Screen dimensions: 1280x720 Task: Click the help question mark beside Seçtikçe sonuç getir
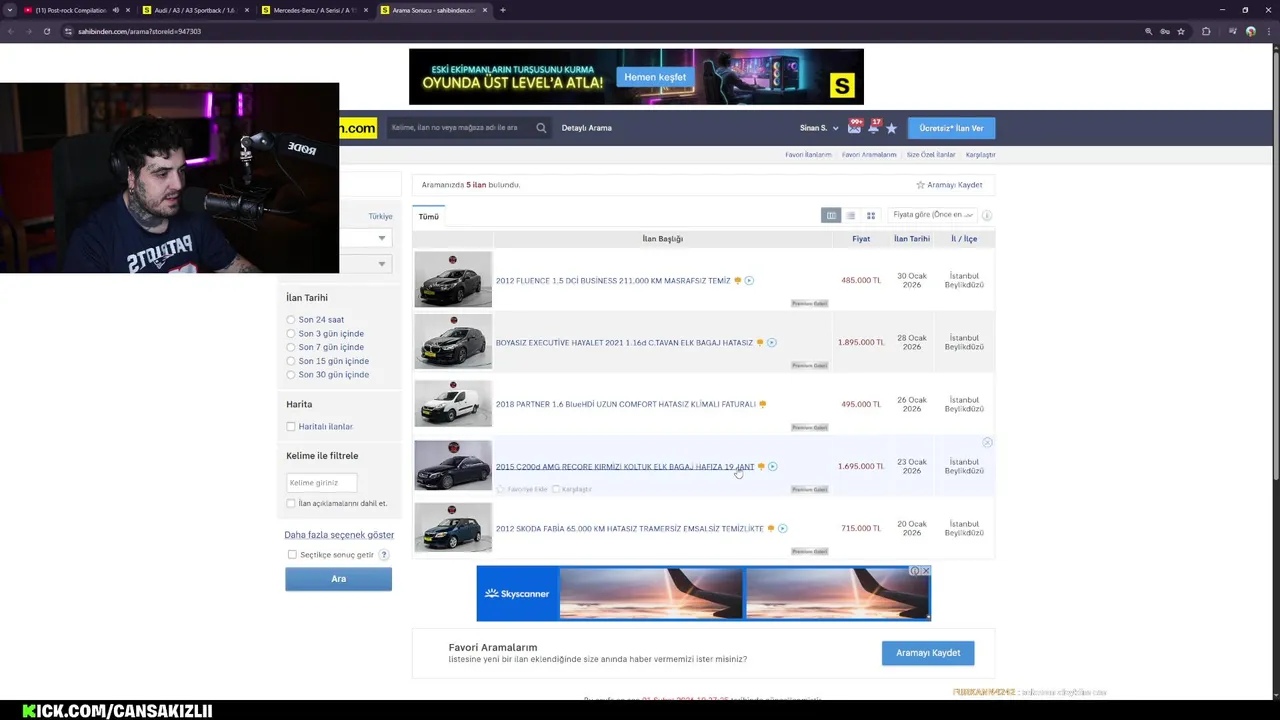click(x=384, y=555)
